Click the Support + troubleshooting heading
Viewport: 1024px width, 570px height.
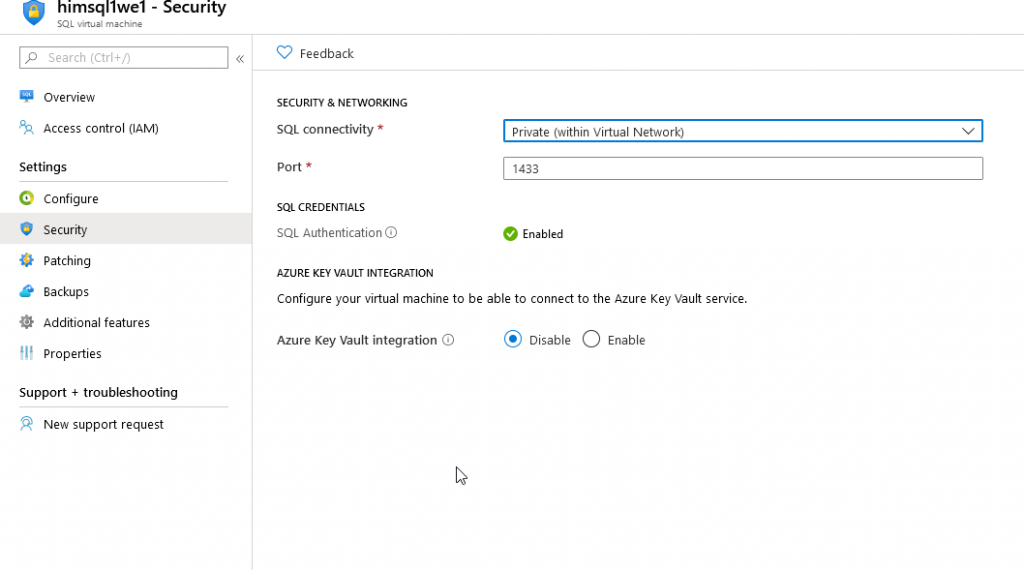[98, 392]
